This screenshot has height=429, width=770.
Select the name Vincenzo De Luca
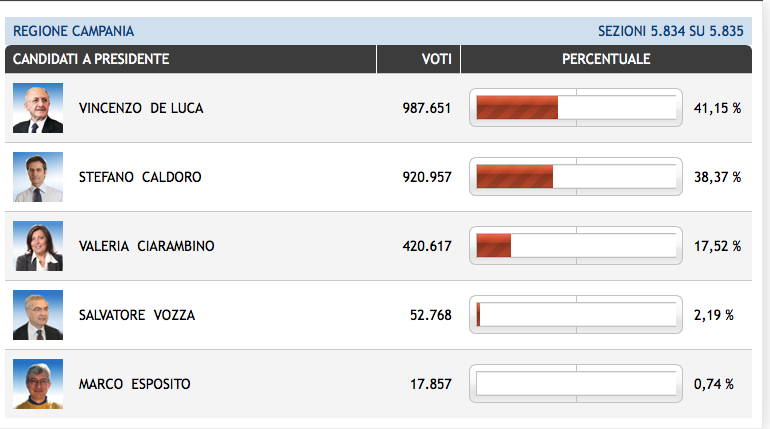[x=140, y=108]
